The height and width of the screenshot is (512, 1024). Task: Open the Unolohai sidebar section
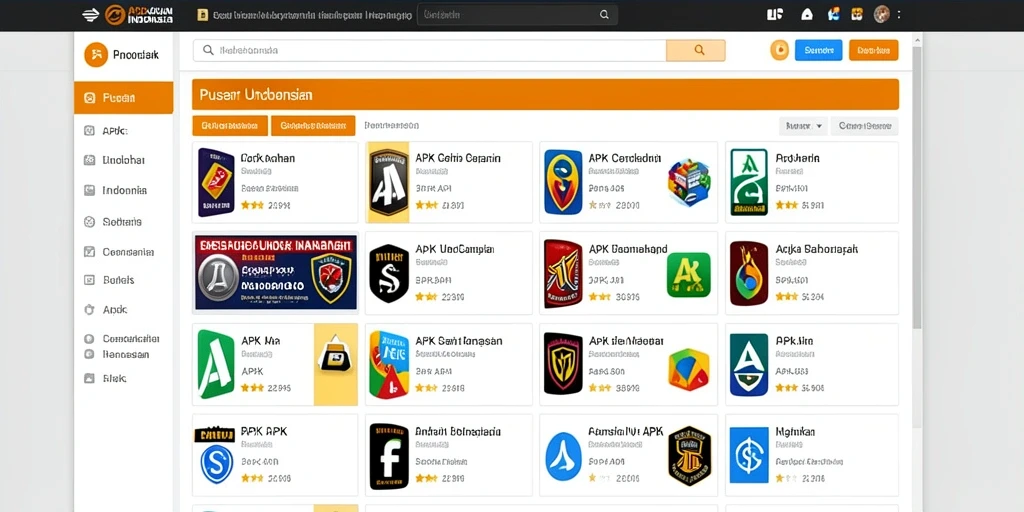click(x=123, y=160)
